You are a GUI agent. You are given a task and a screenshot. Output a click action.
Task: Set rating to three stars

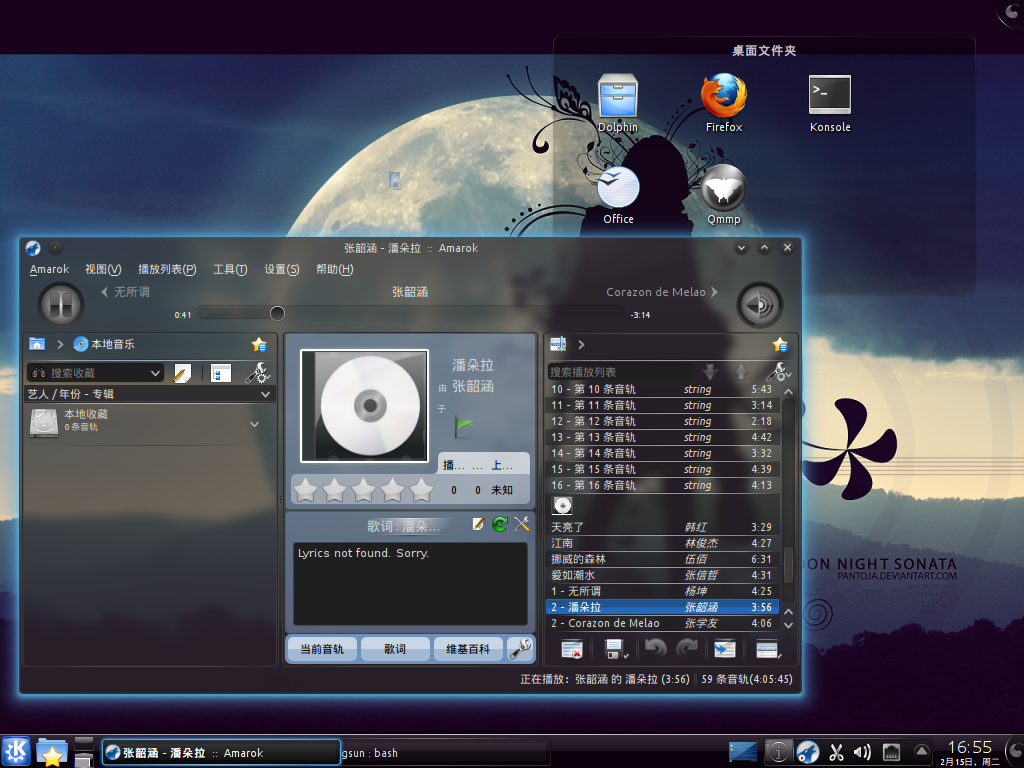coord(364,490)
